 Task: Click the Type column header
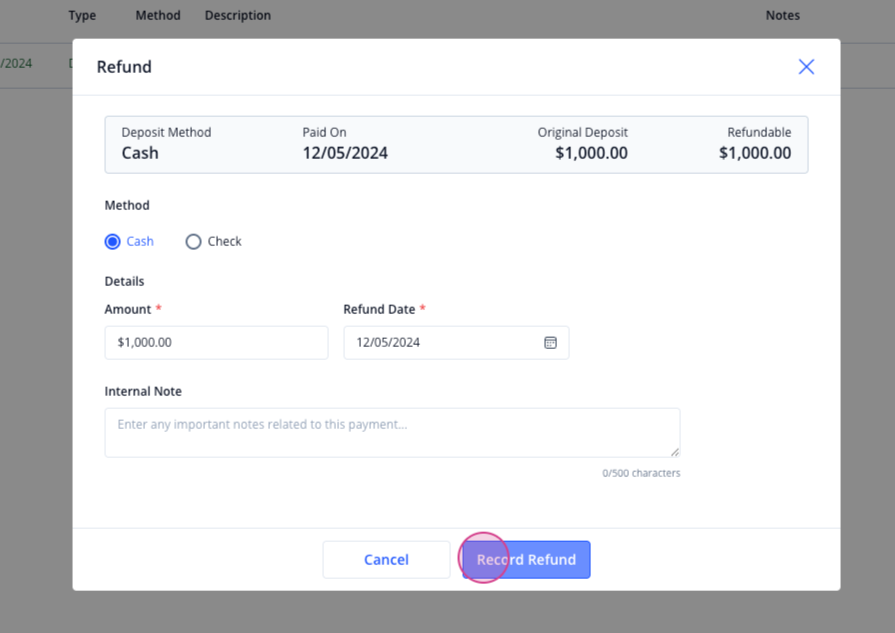coord(82,15)
